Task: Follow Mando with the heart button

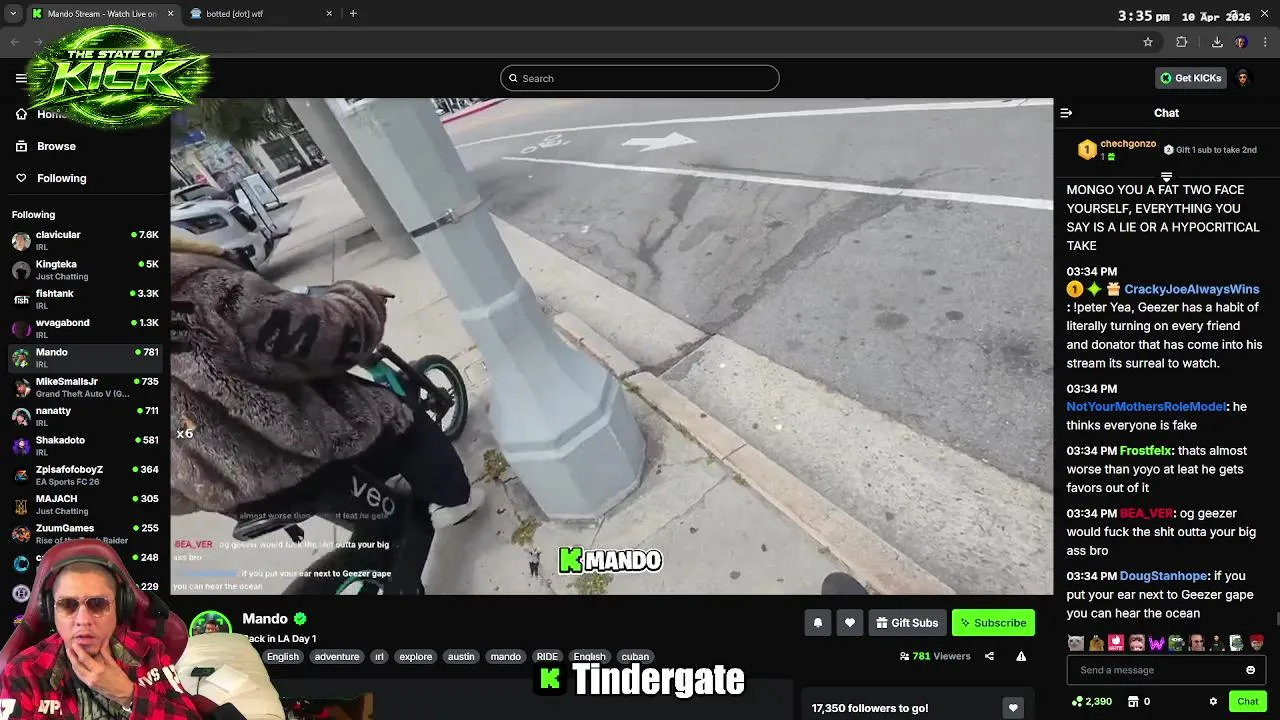Action: (849, 622)
